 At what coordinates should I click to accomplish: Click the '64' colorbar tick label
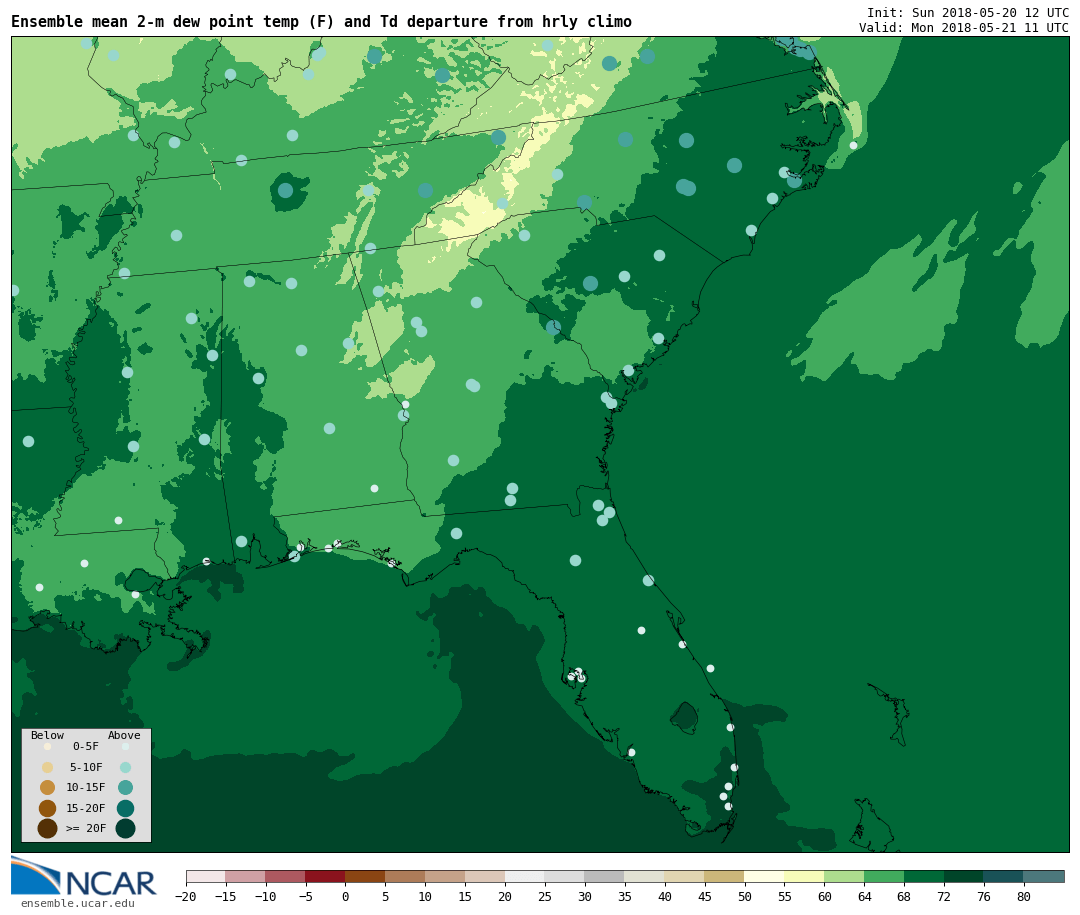click(x=864, y=896)
